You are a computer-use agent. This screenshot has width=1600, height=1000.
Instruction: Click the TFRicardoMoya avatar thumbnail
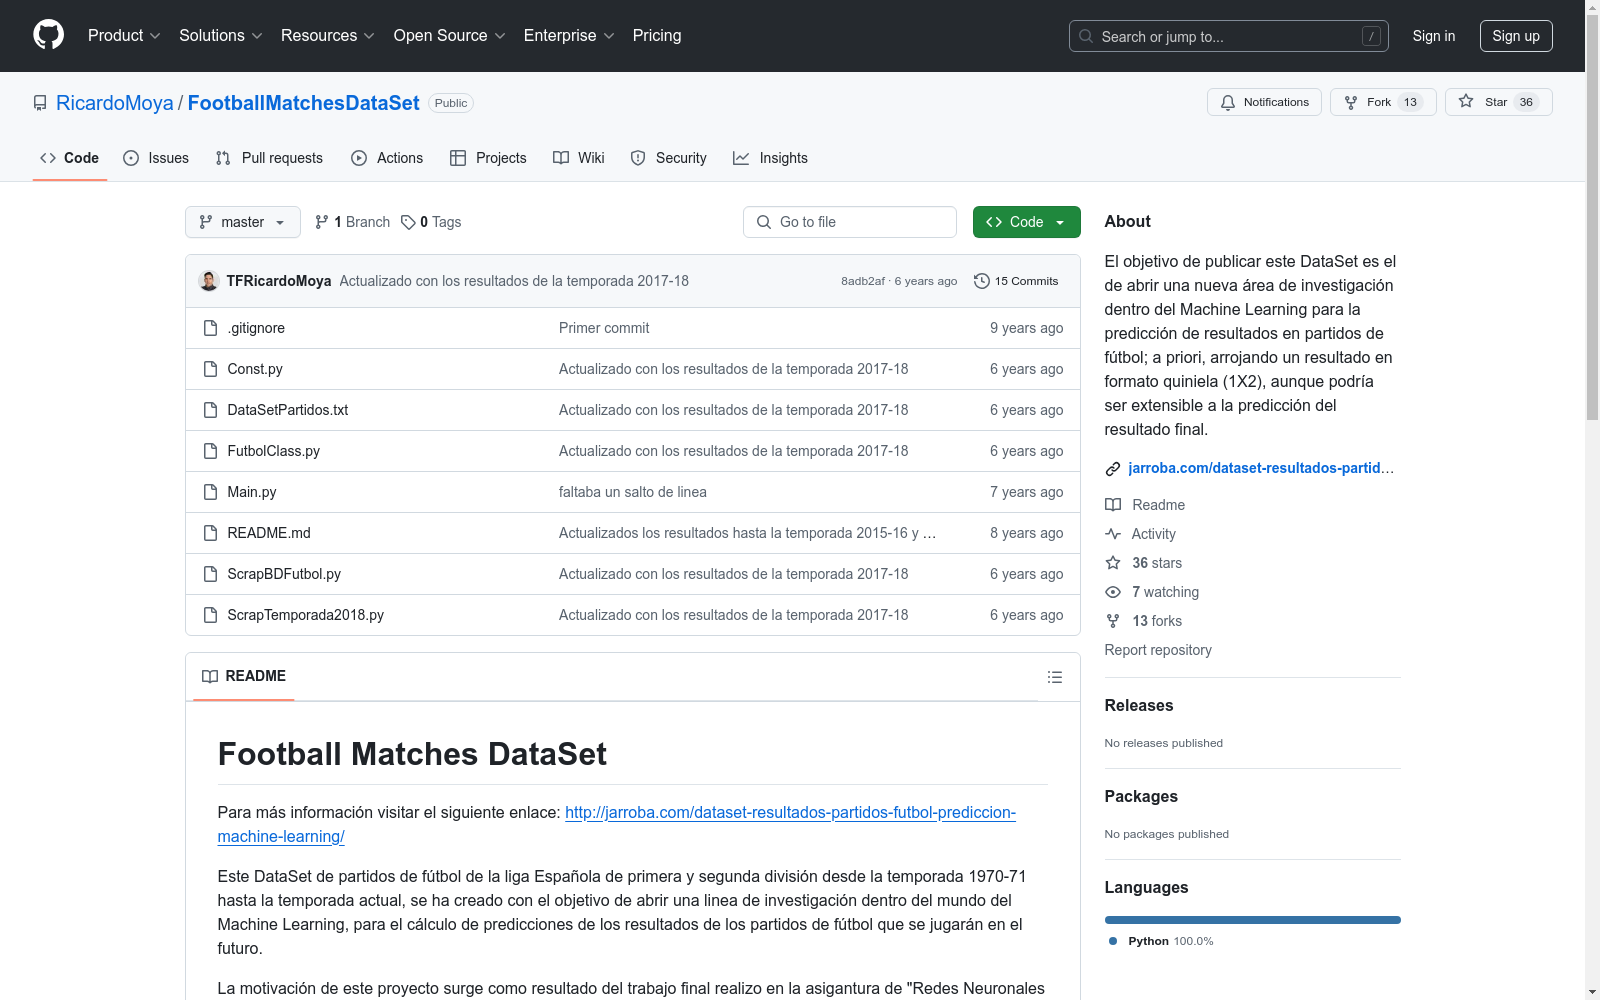click(209, 281)
